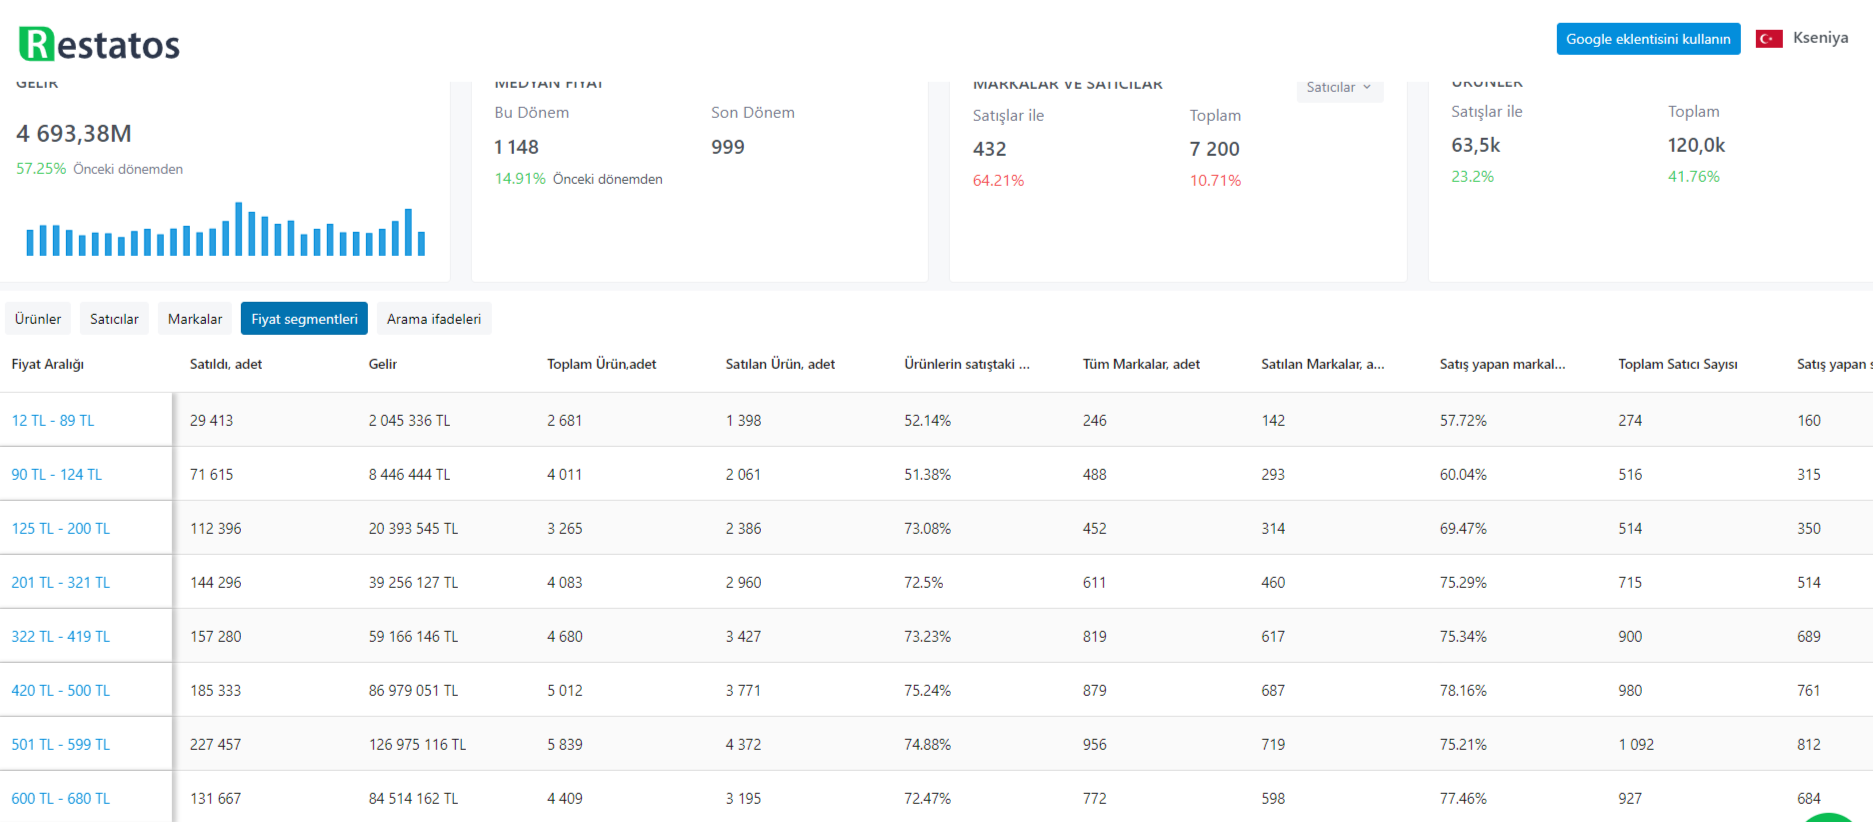
Task: Click the Restatos logo
Action: coord(100,44)
